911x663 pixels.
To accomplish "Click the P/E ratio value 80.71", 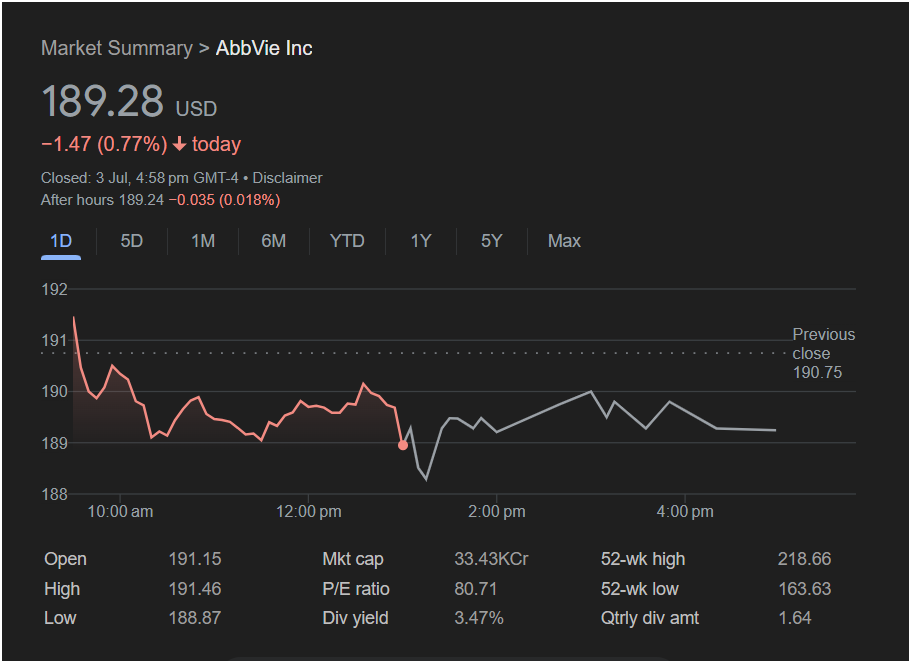I will point(475,589).
